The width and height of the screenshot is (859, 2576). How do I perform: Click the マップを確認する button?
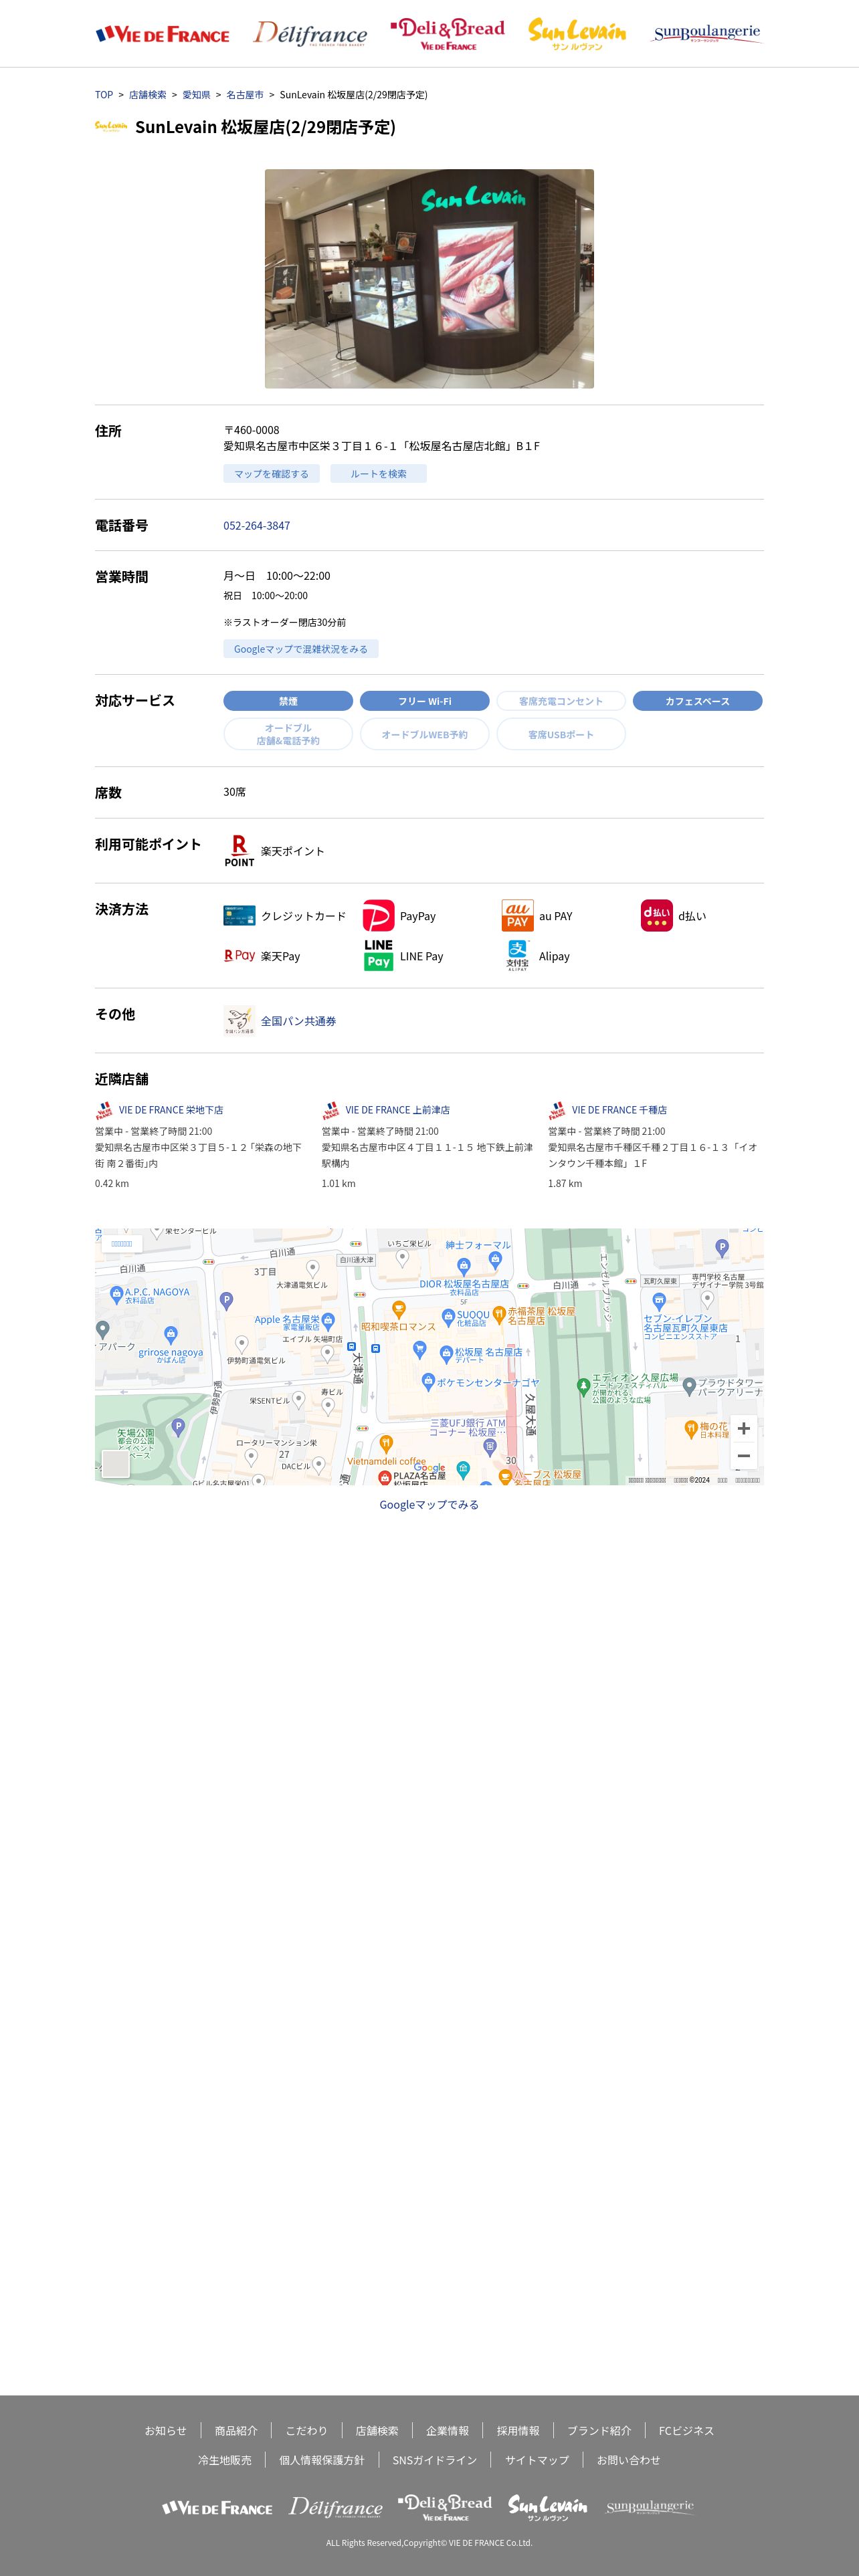coord(271,474)
